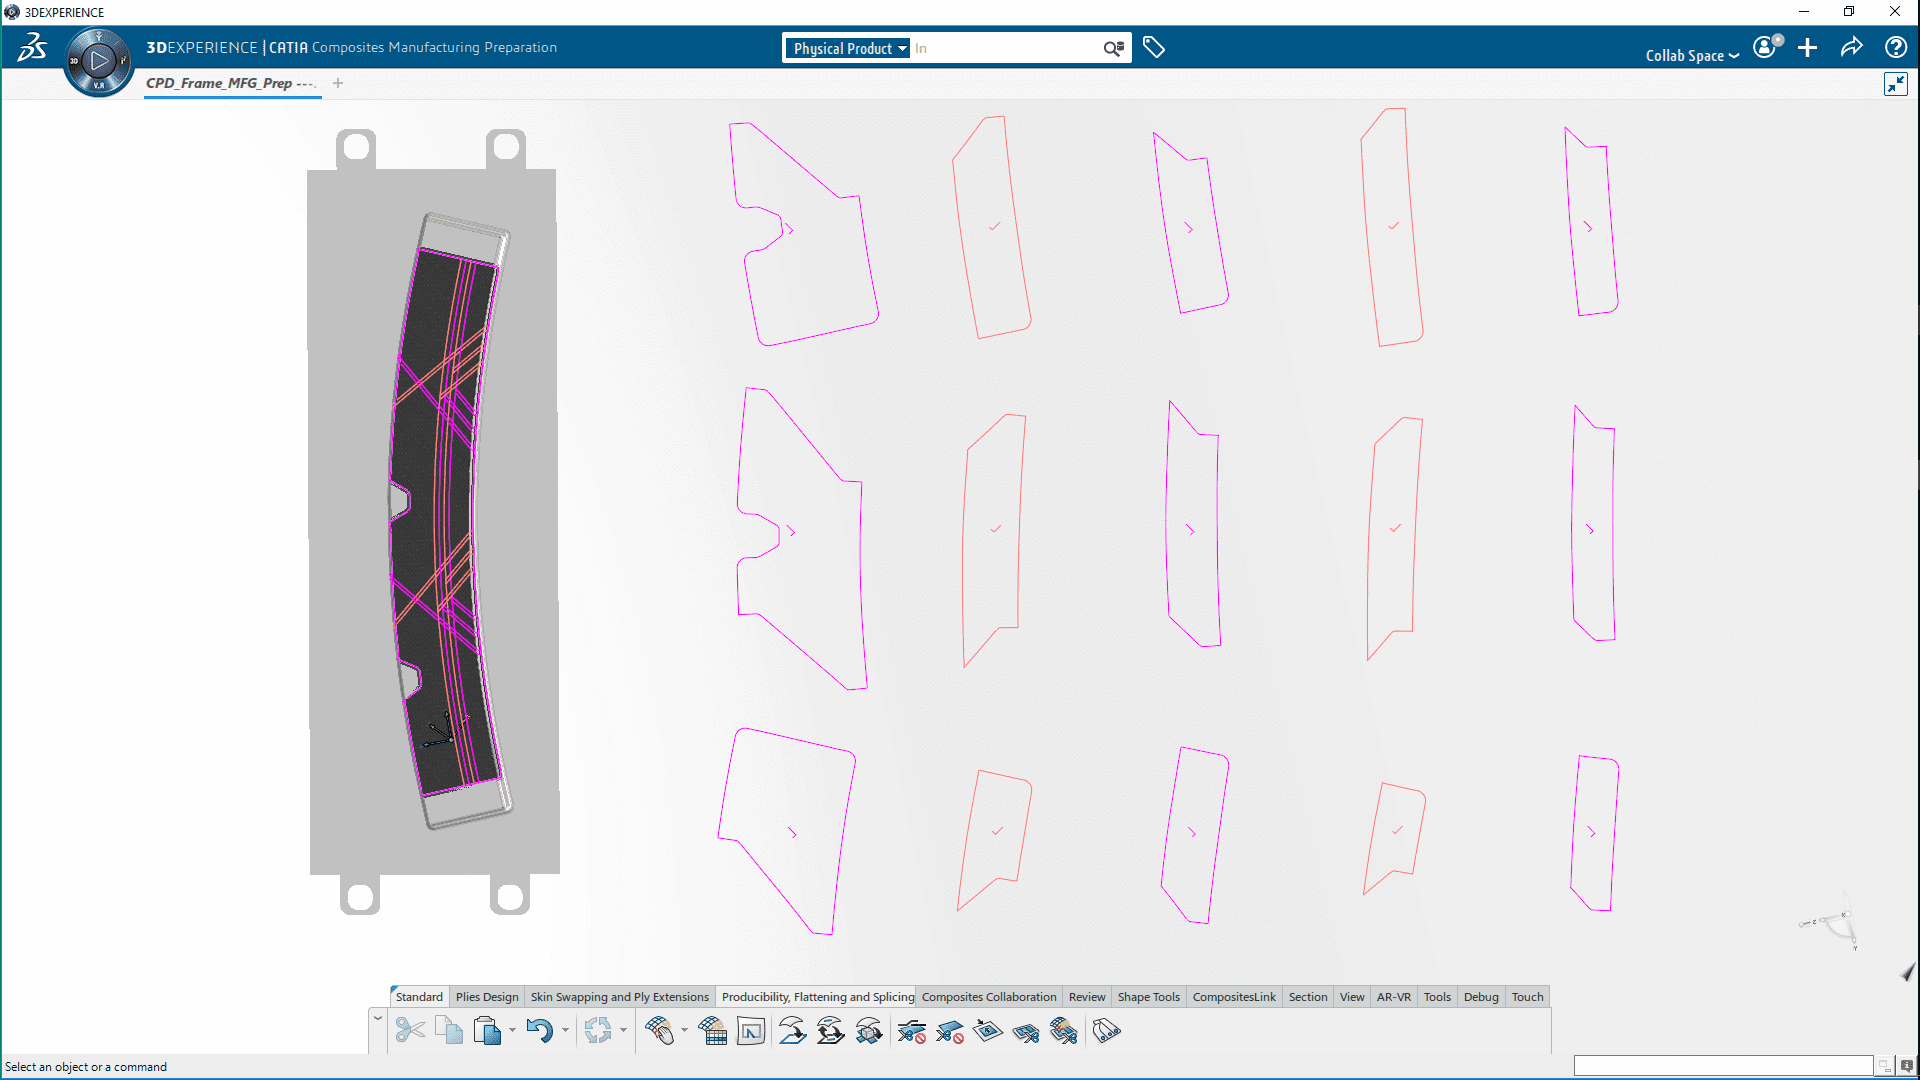The height and width of the screenshot is (1080, 1920).
Task: Open the compass play button
Action: point(98,61)
